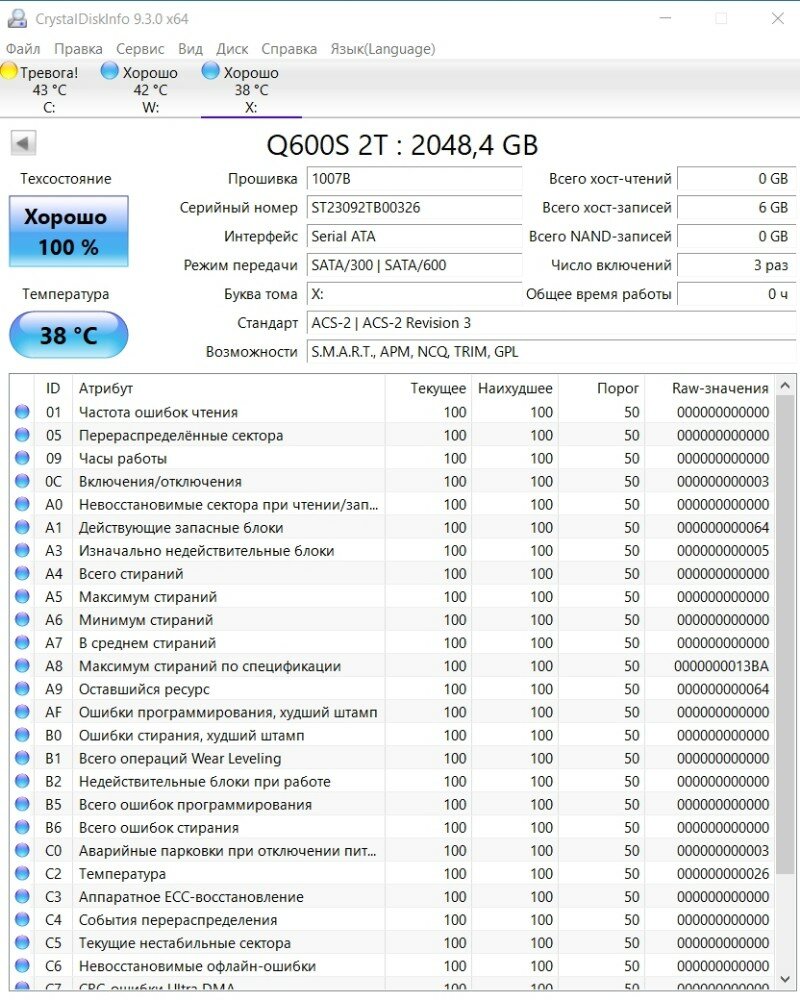Click the Атрибут column header
Viewport: 800px width, 1000px height.
point(229,388)
